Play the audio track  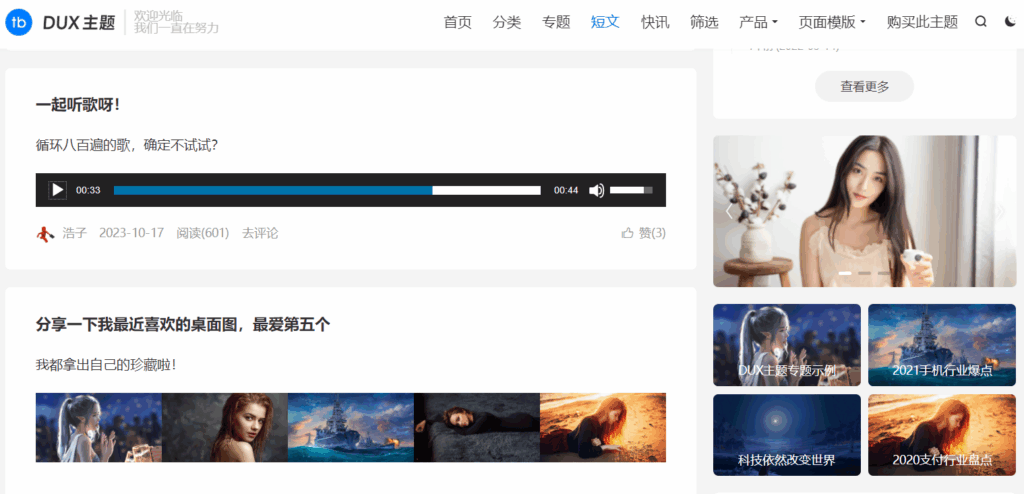pyautogui.click(x=57, y=190)
